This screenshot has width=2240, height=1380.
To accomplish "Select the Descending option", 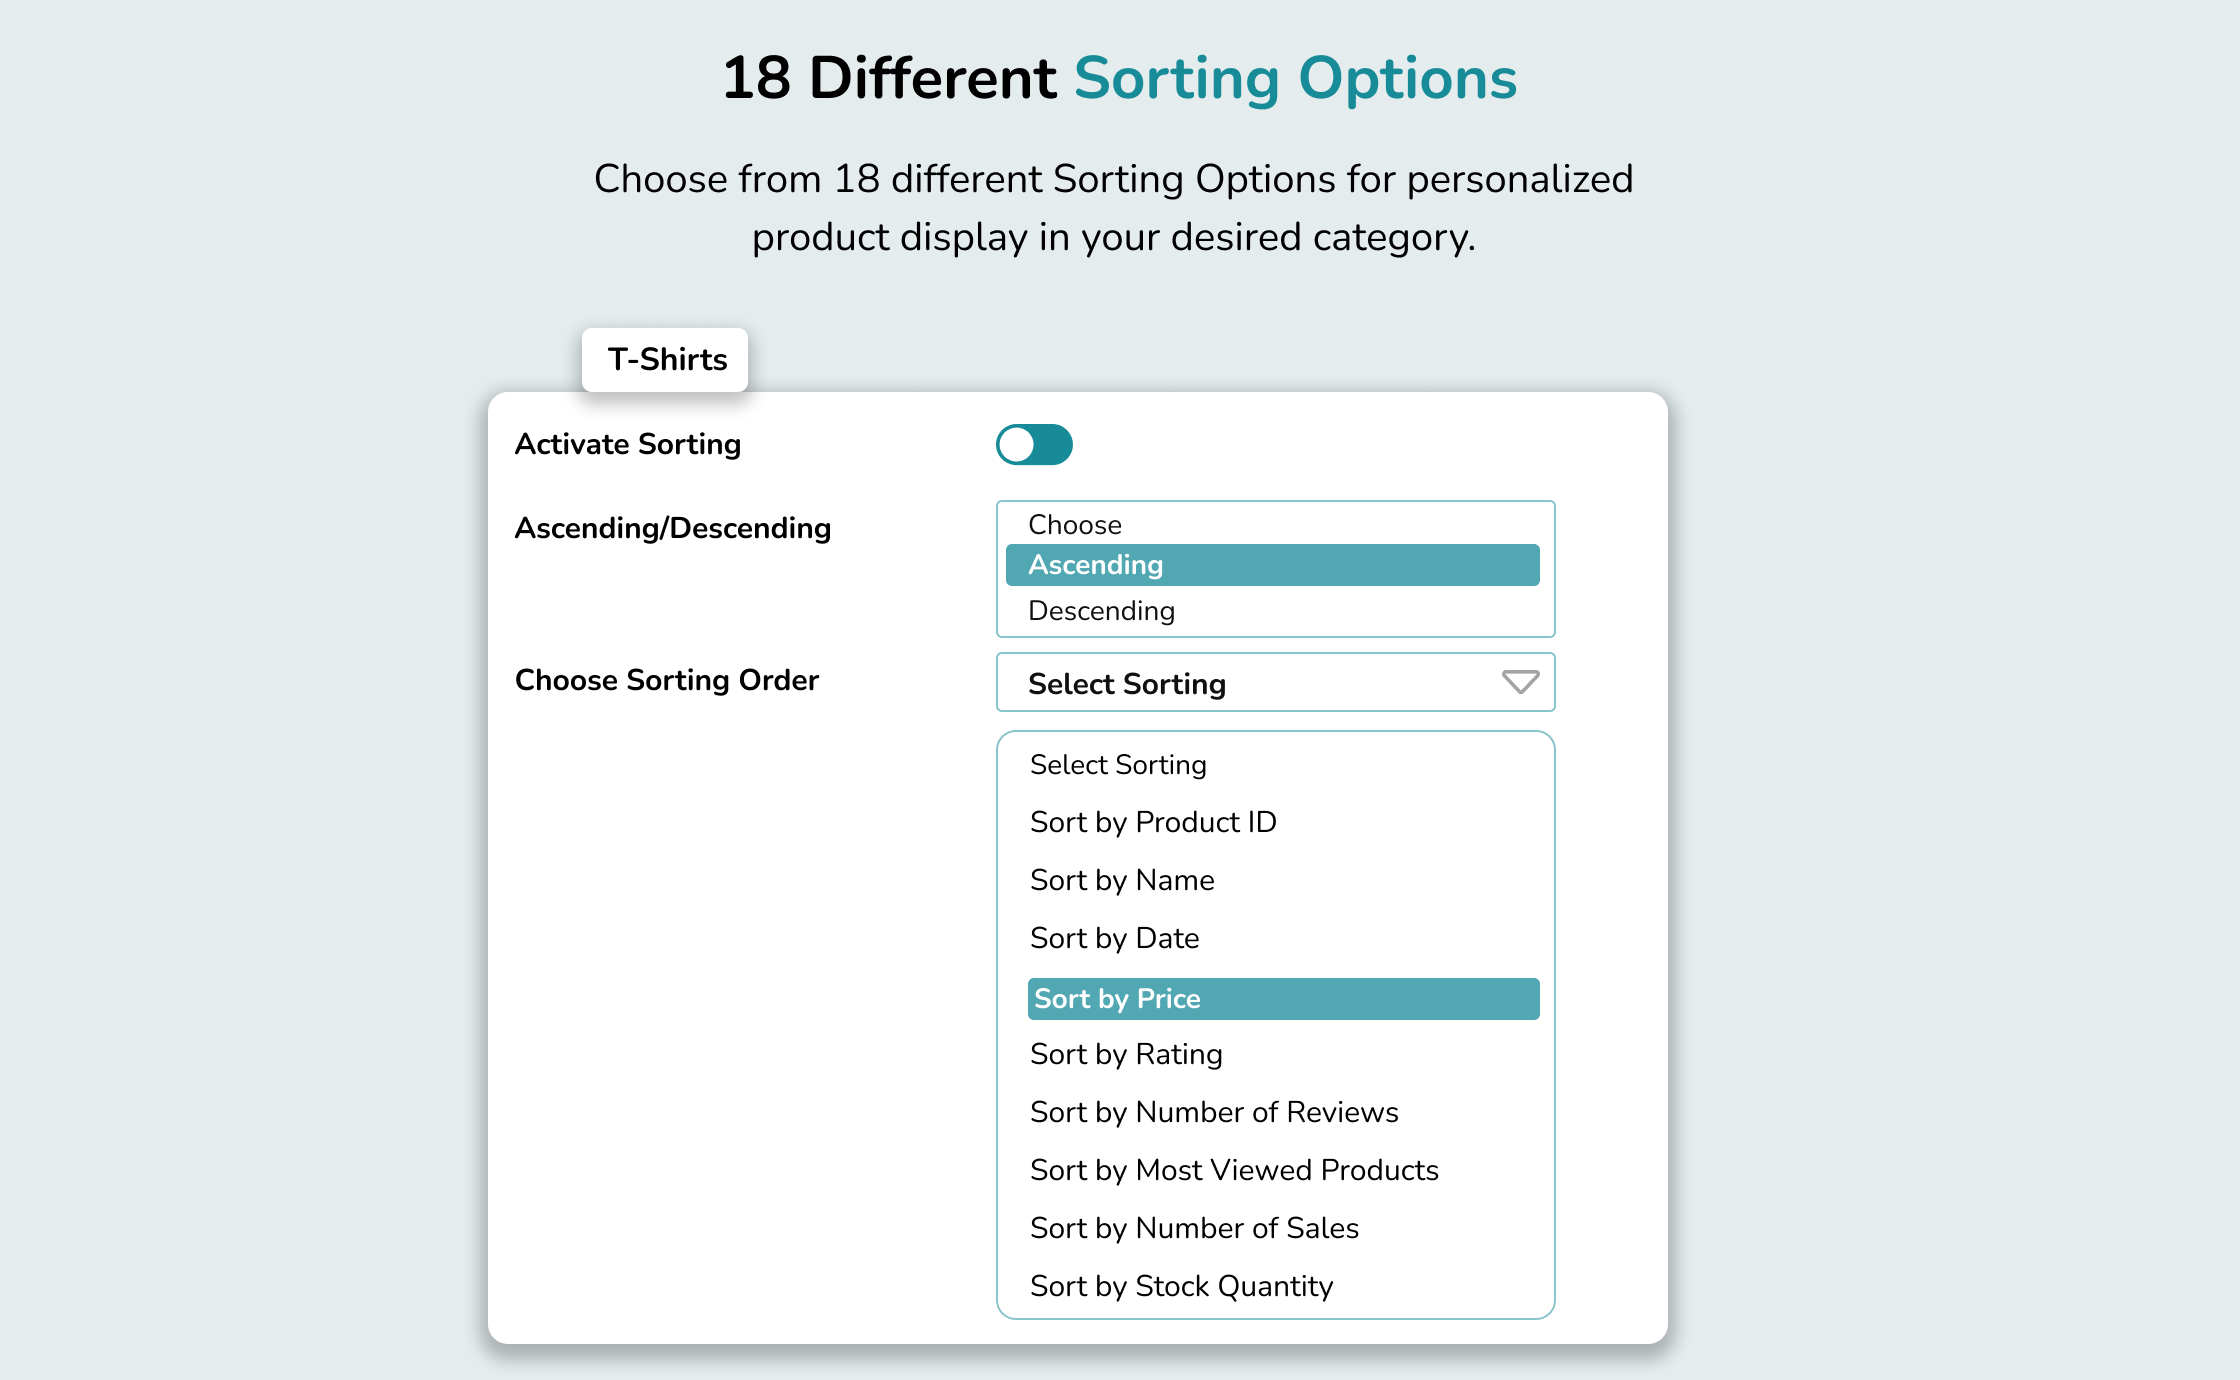I will tap(1101, 610).
